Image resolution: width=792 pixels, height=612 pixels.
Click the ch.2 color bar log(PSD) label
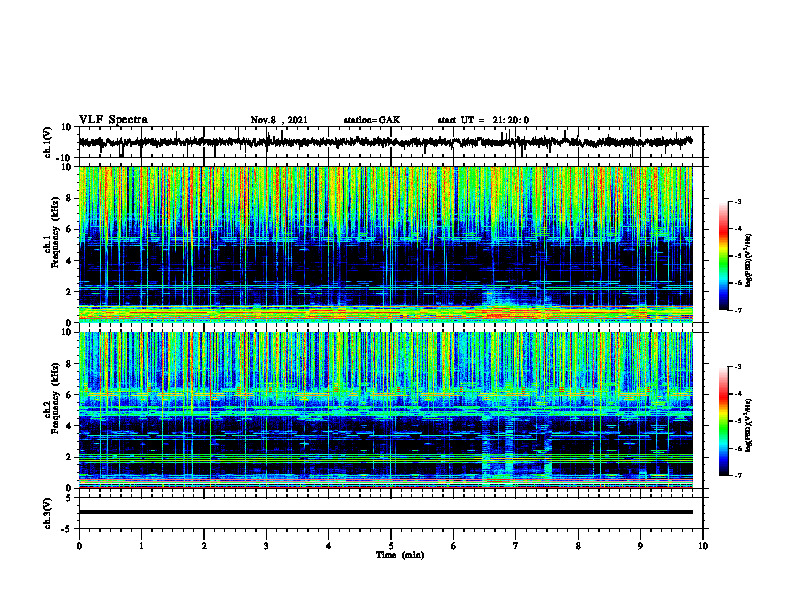tap(749, 425)
